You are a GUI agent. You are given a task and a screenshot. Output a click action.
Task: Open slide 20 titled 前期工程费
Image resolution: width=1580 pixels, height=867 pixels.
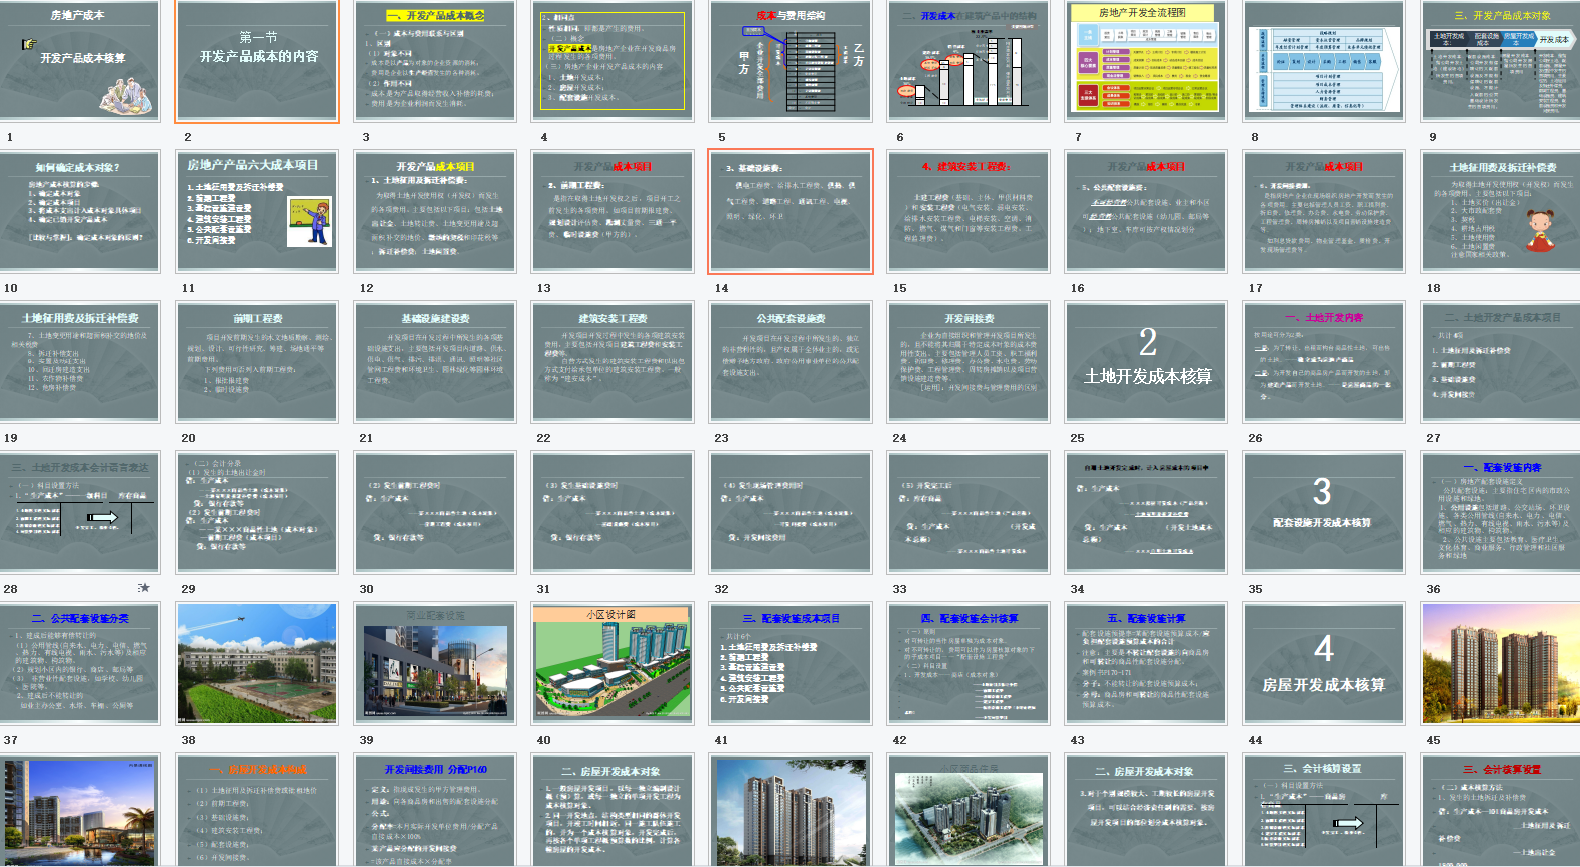pyautogui.click(x=257, y=362)
